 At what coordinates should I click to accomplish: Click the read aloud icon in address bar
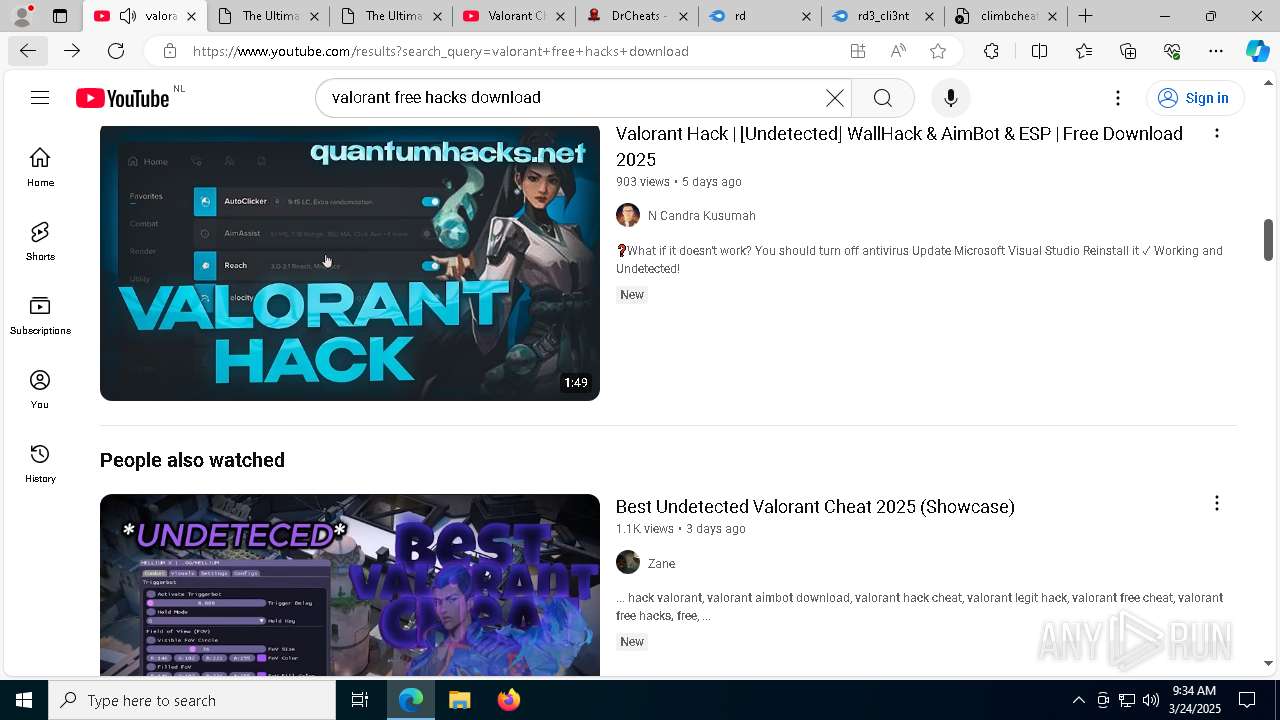898,51
